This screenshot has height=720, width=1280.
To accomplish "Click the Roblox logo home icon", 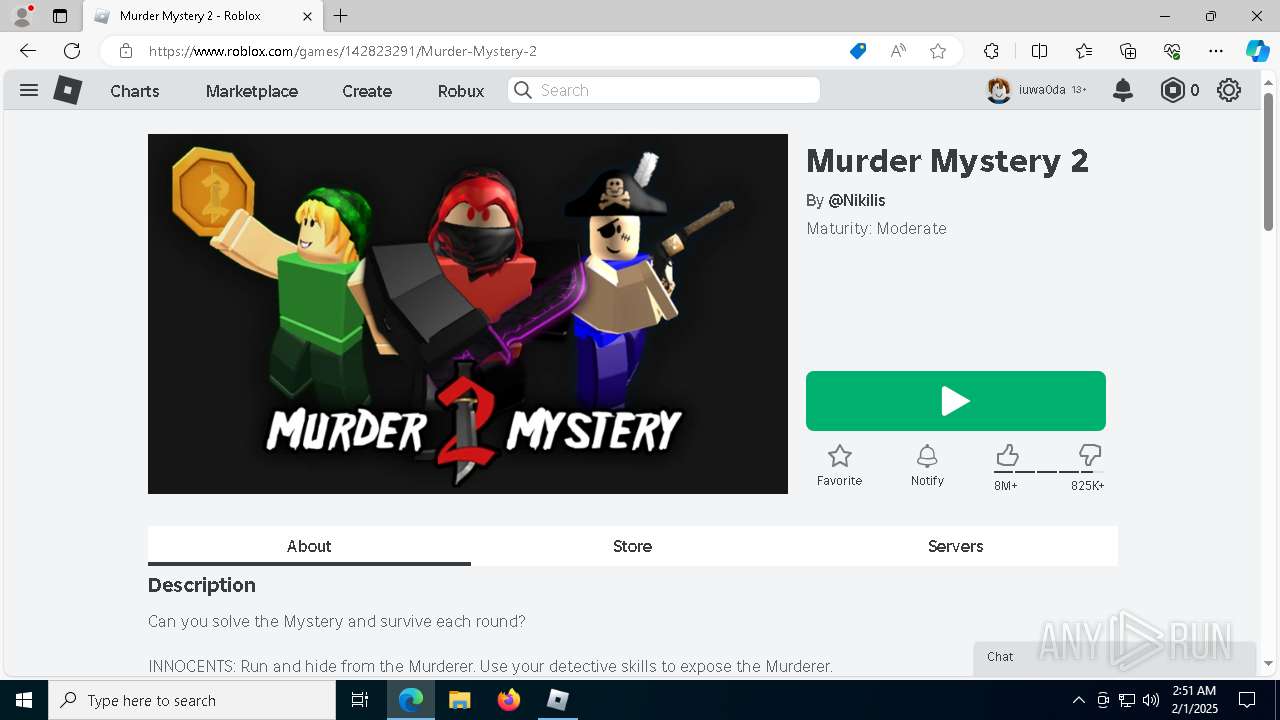I will pyautogui.click(x=67, y=90).
